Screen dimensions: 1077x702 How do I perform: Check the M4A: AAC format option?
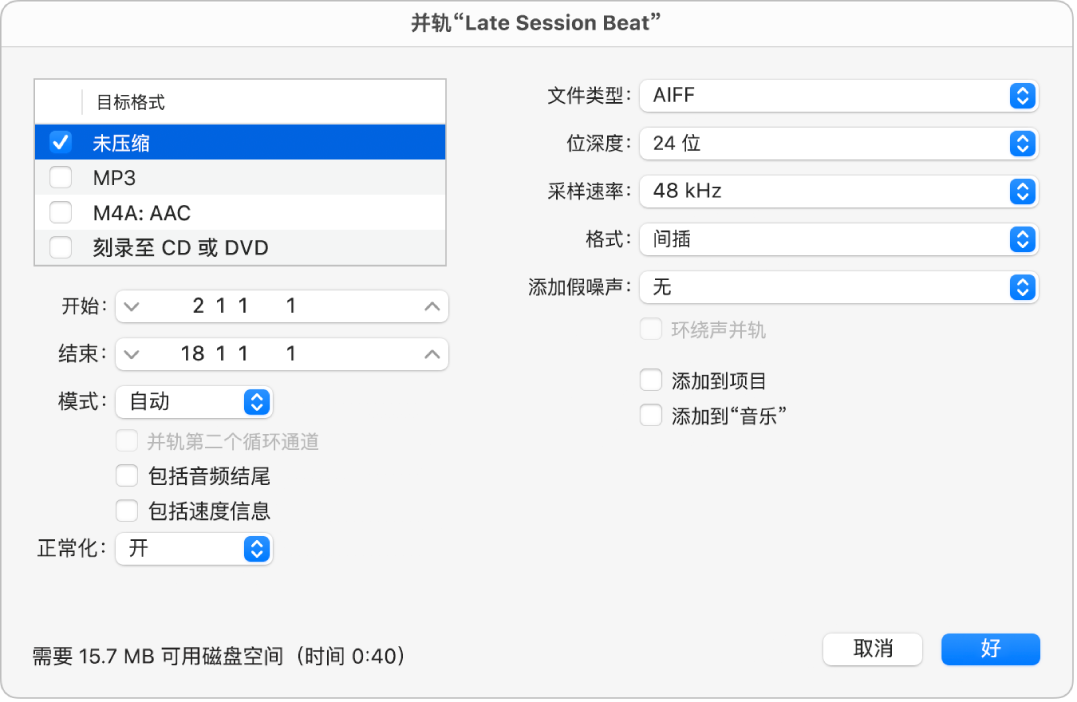click(60, 212)
